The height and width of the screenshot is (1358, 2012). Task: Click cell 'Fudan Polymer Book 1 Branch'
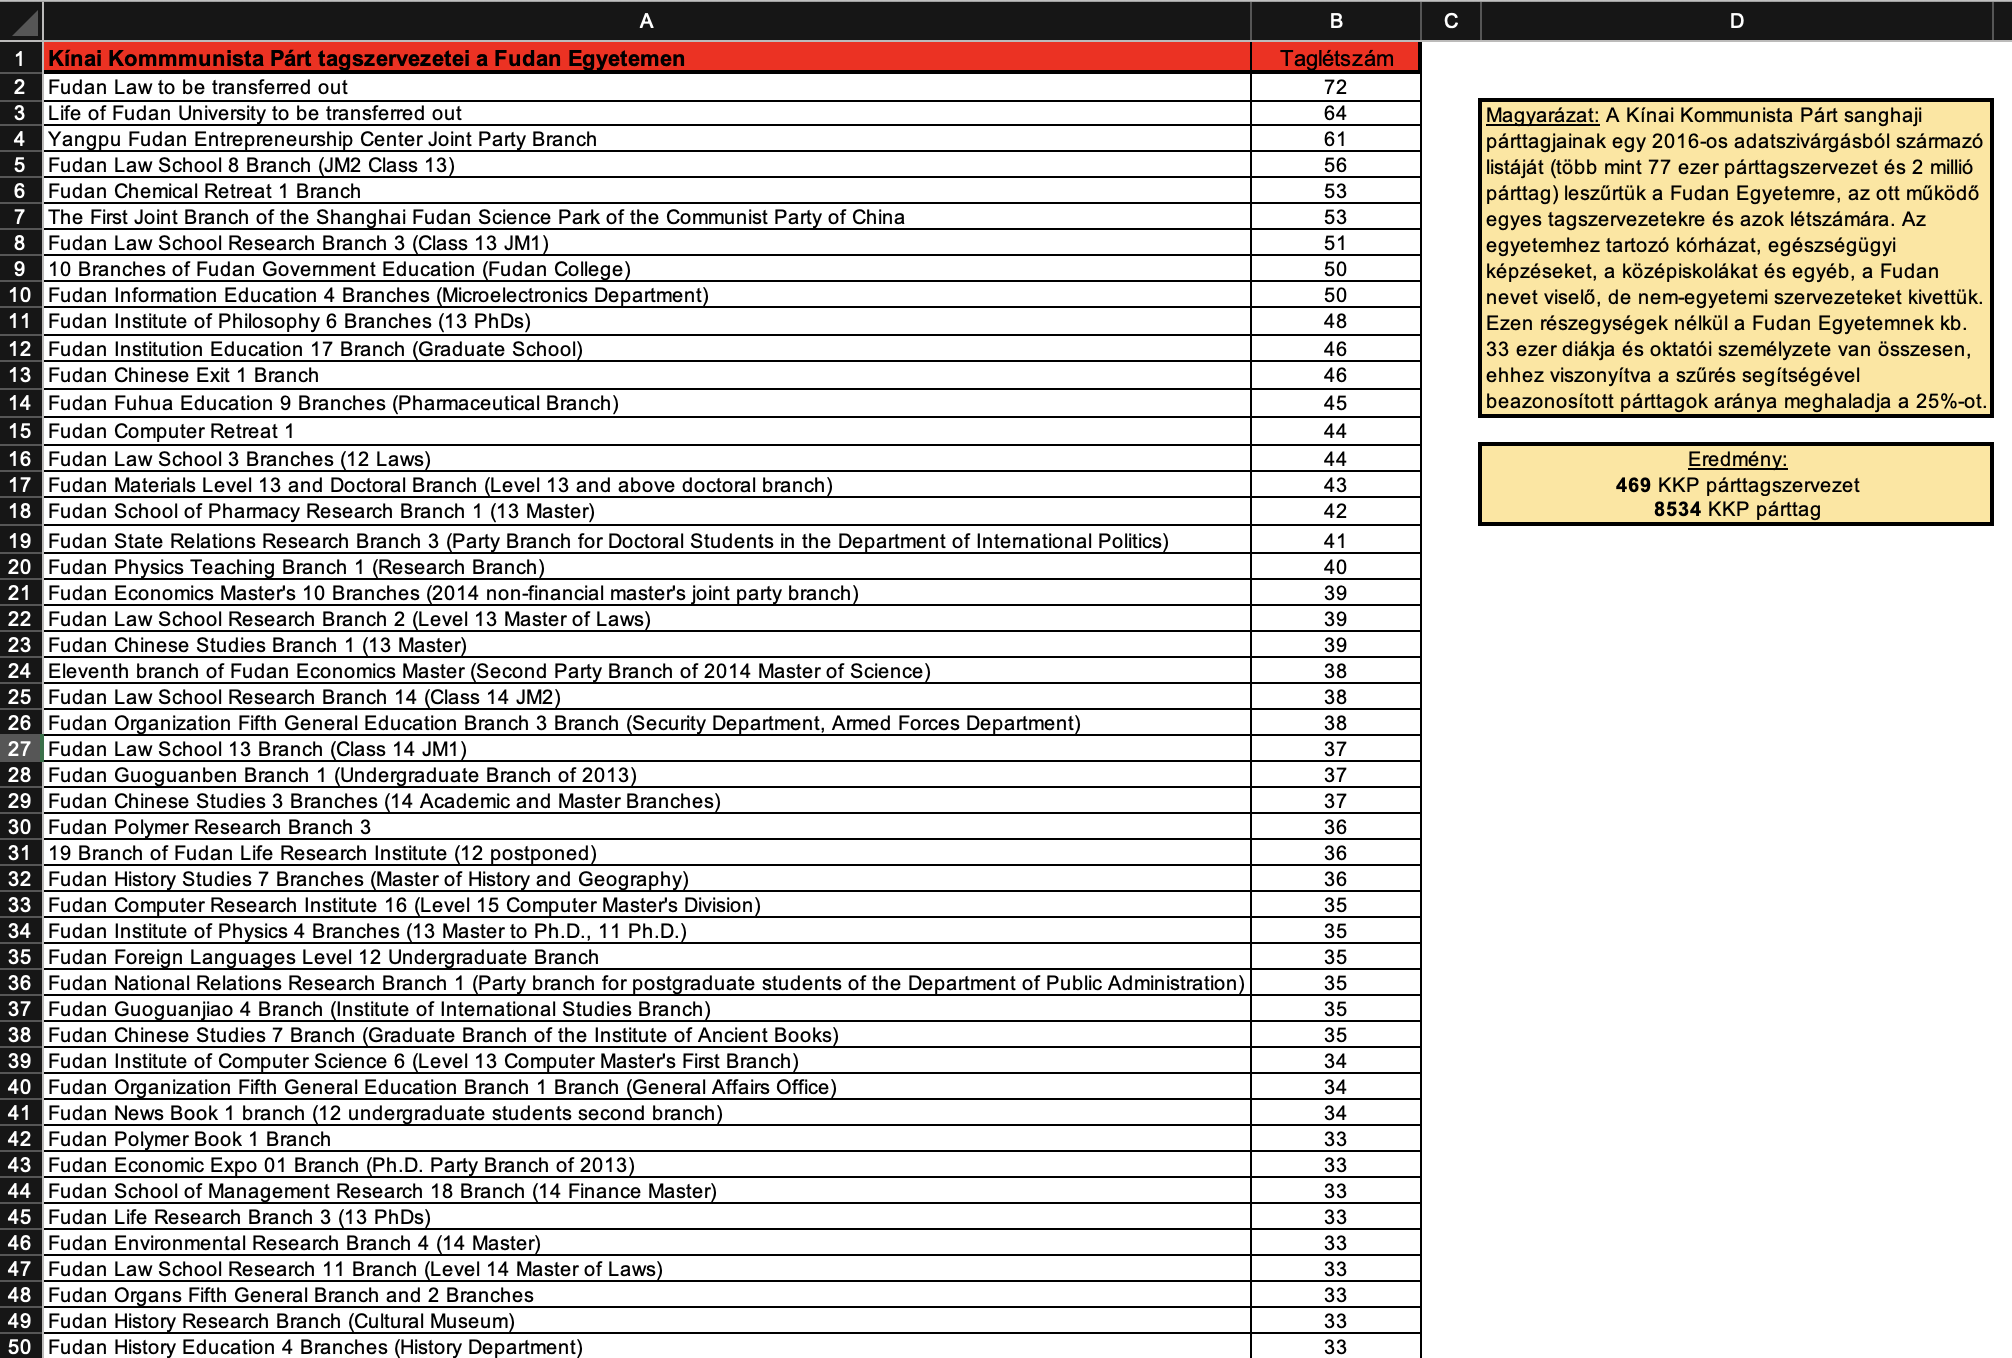point(647,1139)
